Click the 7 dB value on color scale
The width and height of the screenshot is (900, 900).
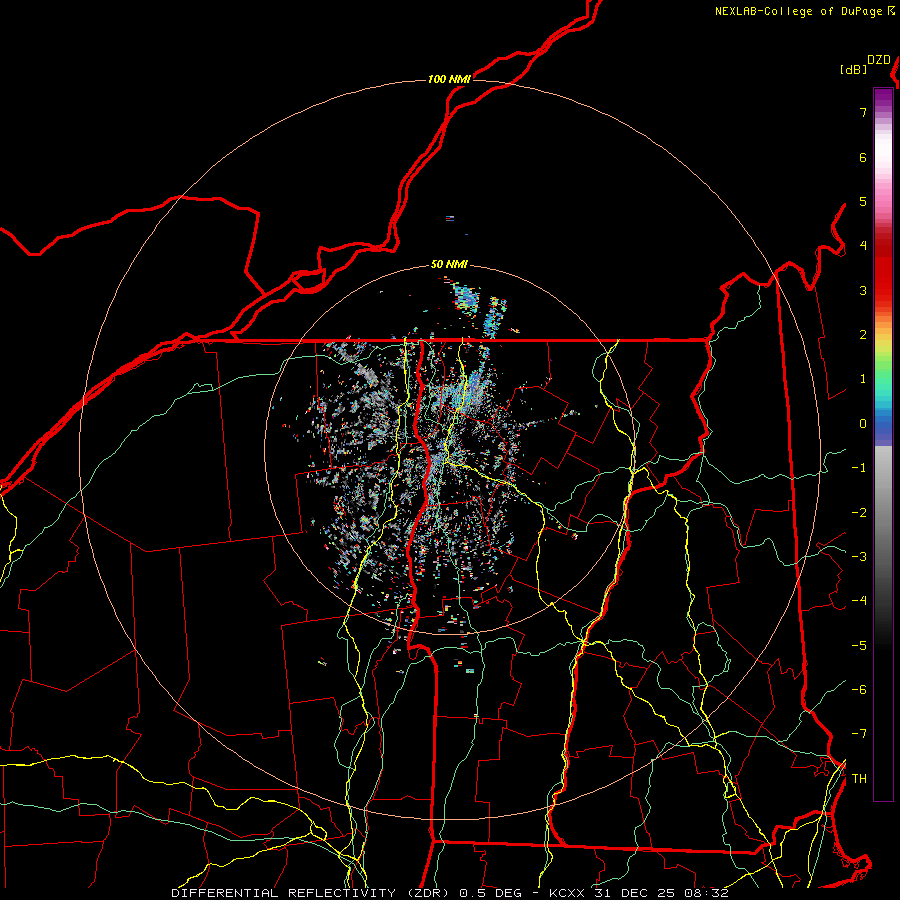[x=863, y=112]
